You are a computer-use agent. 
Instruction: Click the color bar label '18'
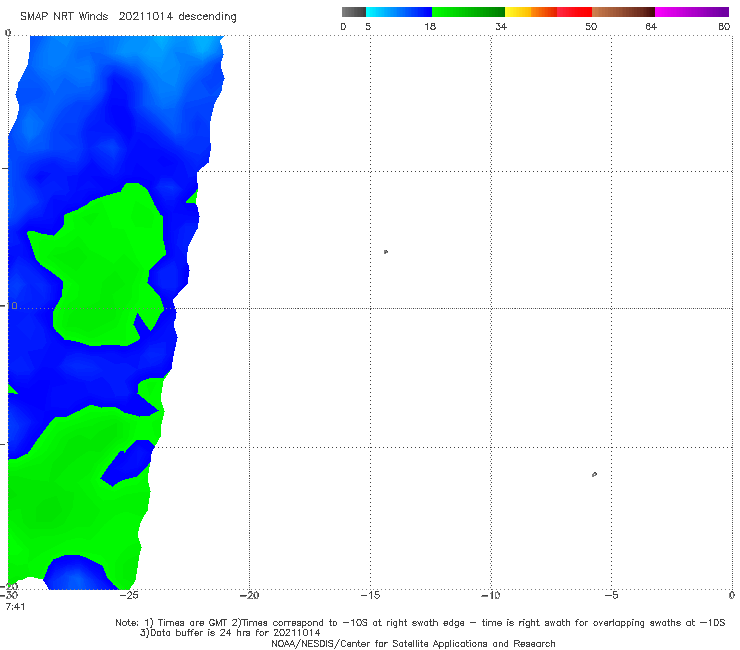point(430,27)
